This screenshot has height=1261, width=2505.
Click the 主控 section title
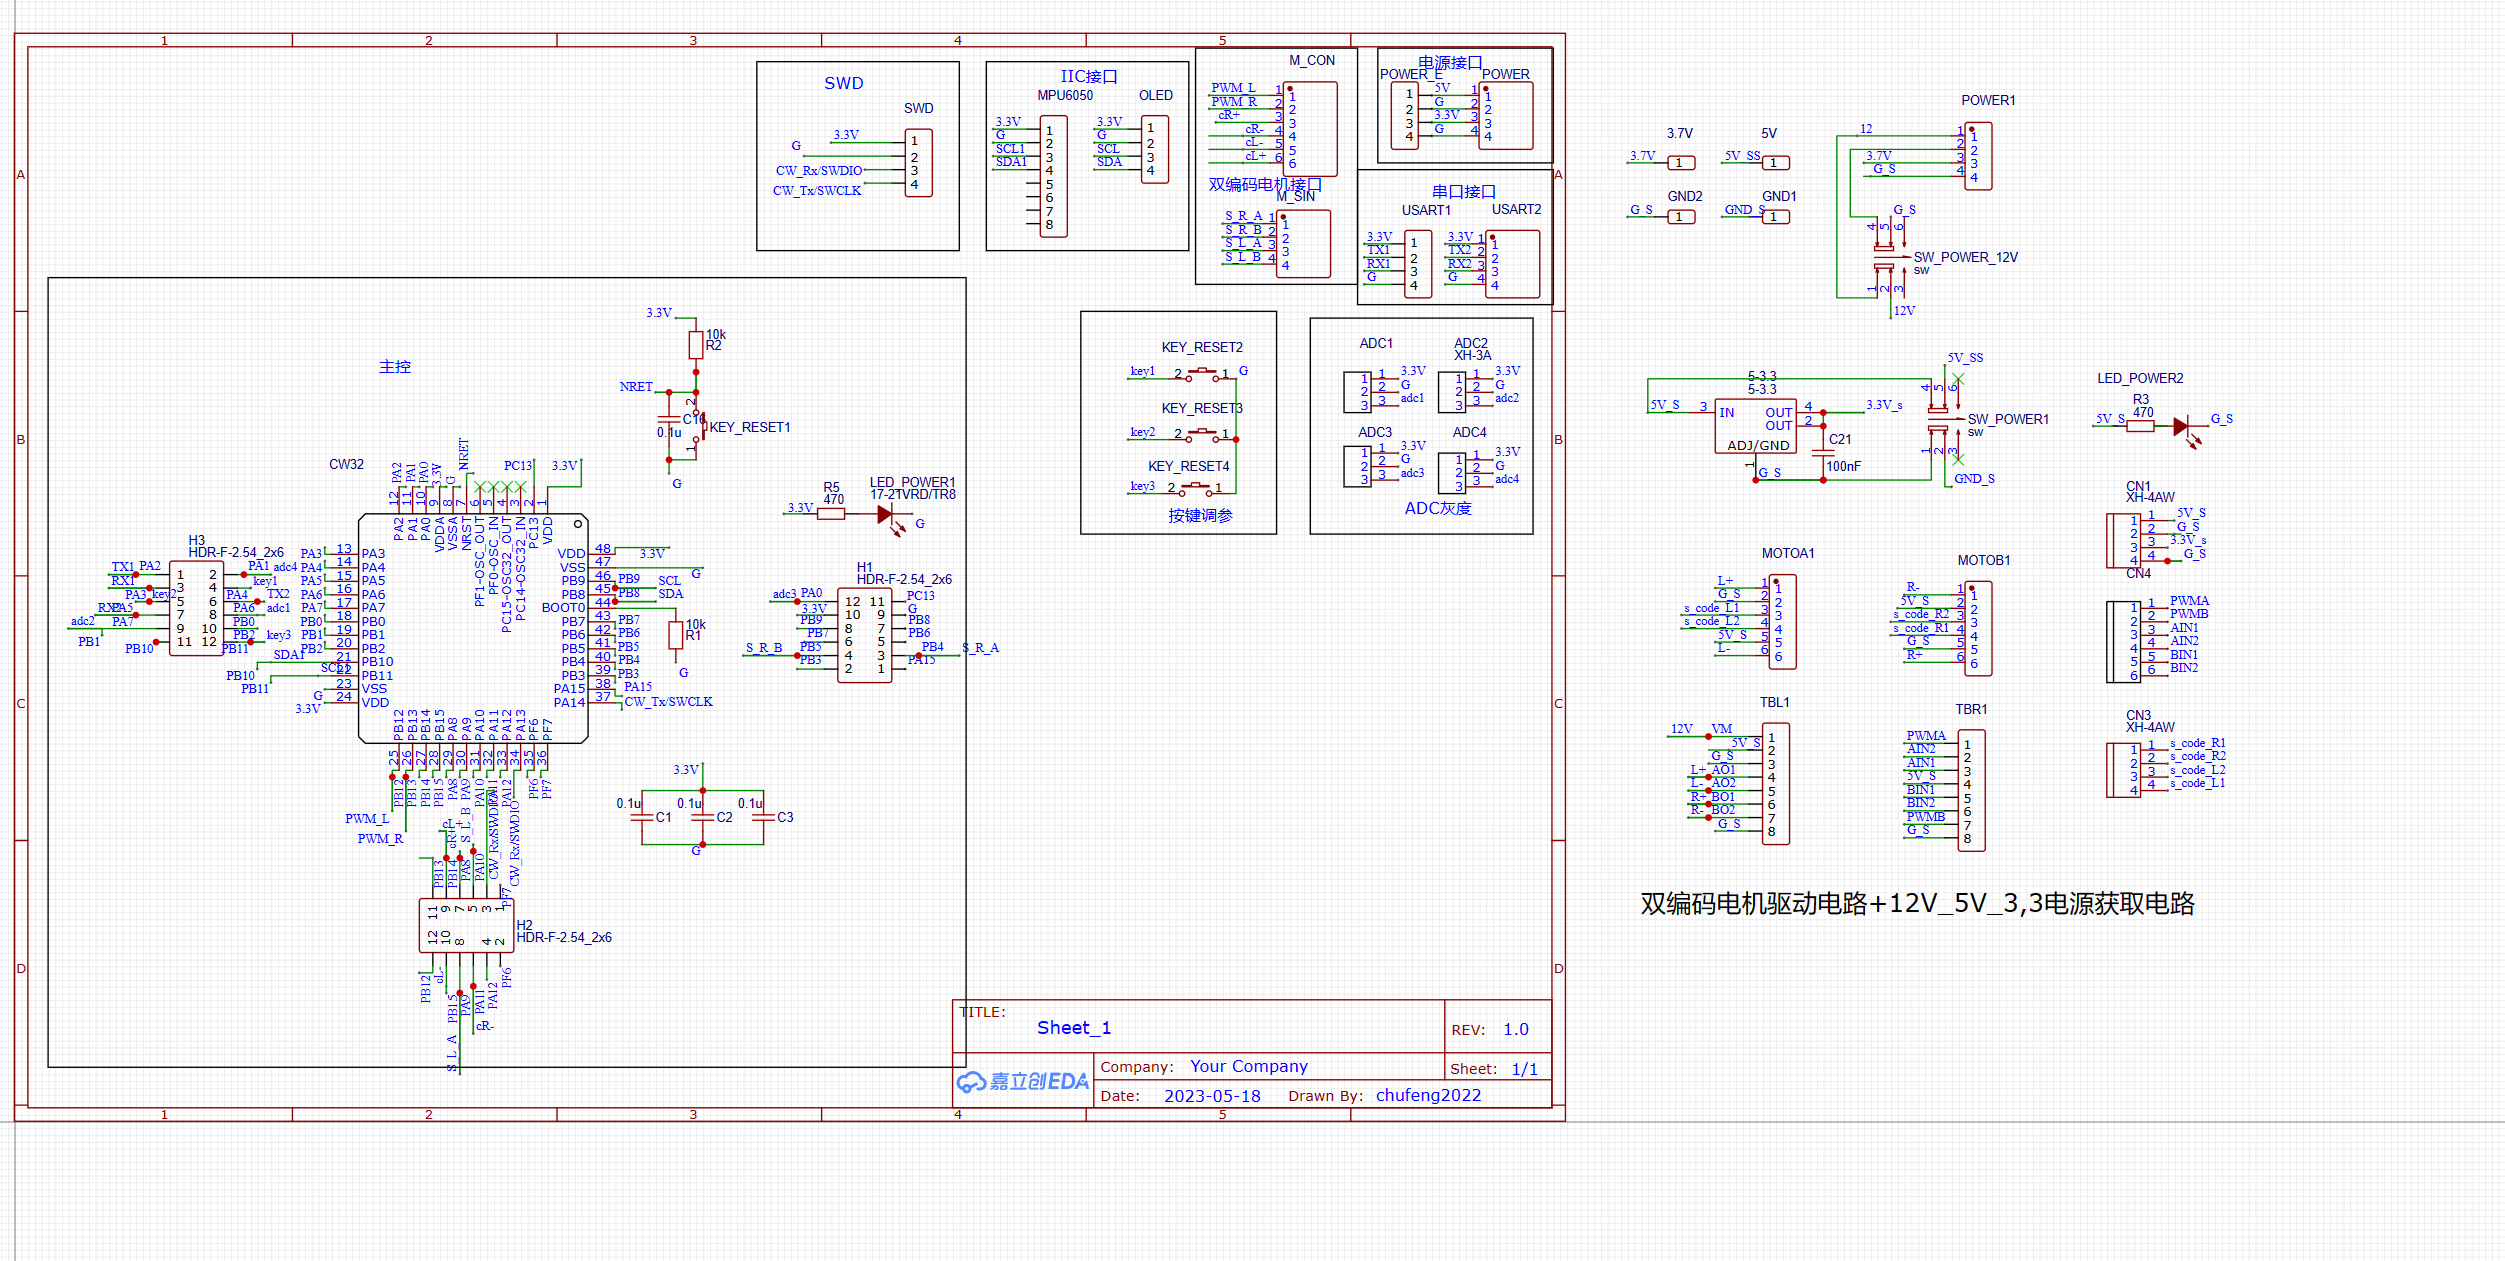pyautogui.click(x=395, y=367)
